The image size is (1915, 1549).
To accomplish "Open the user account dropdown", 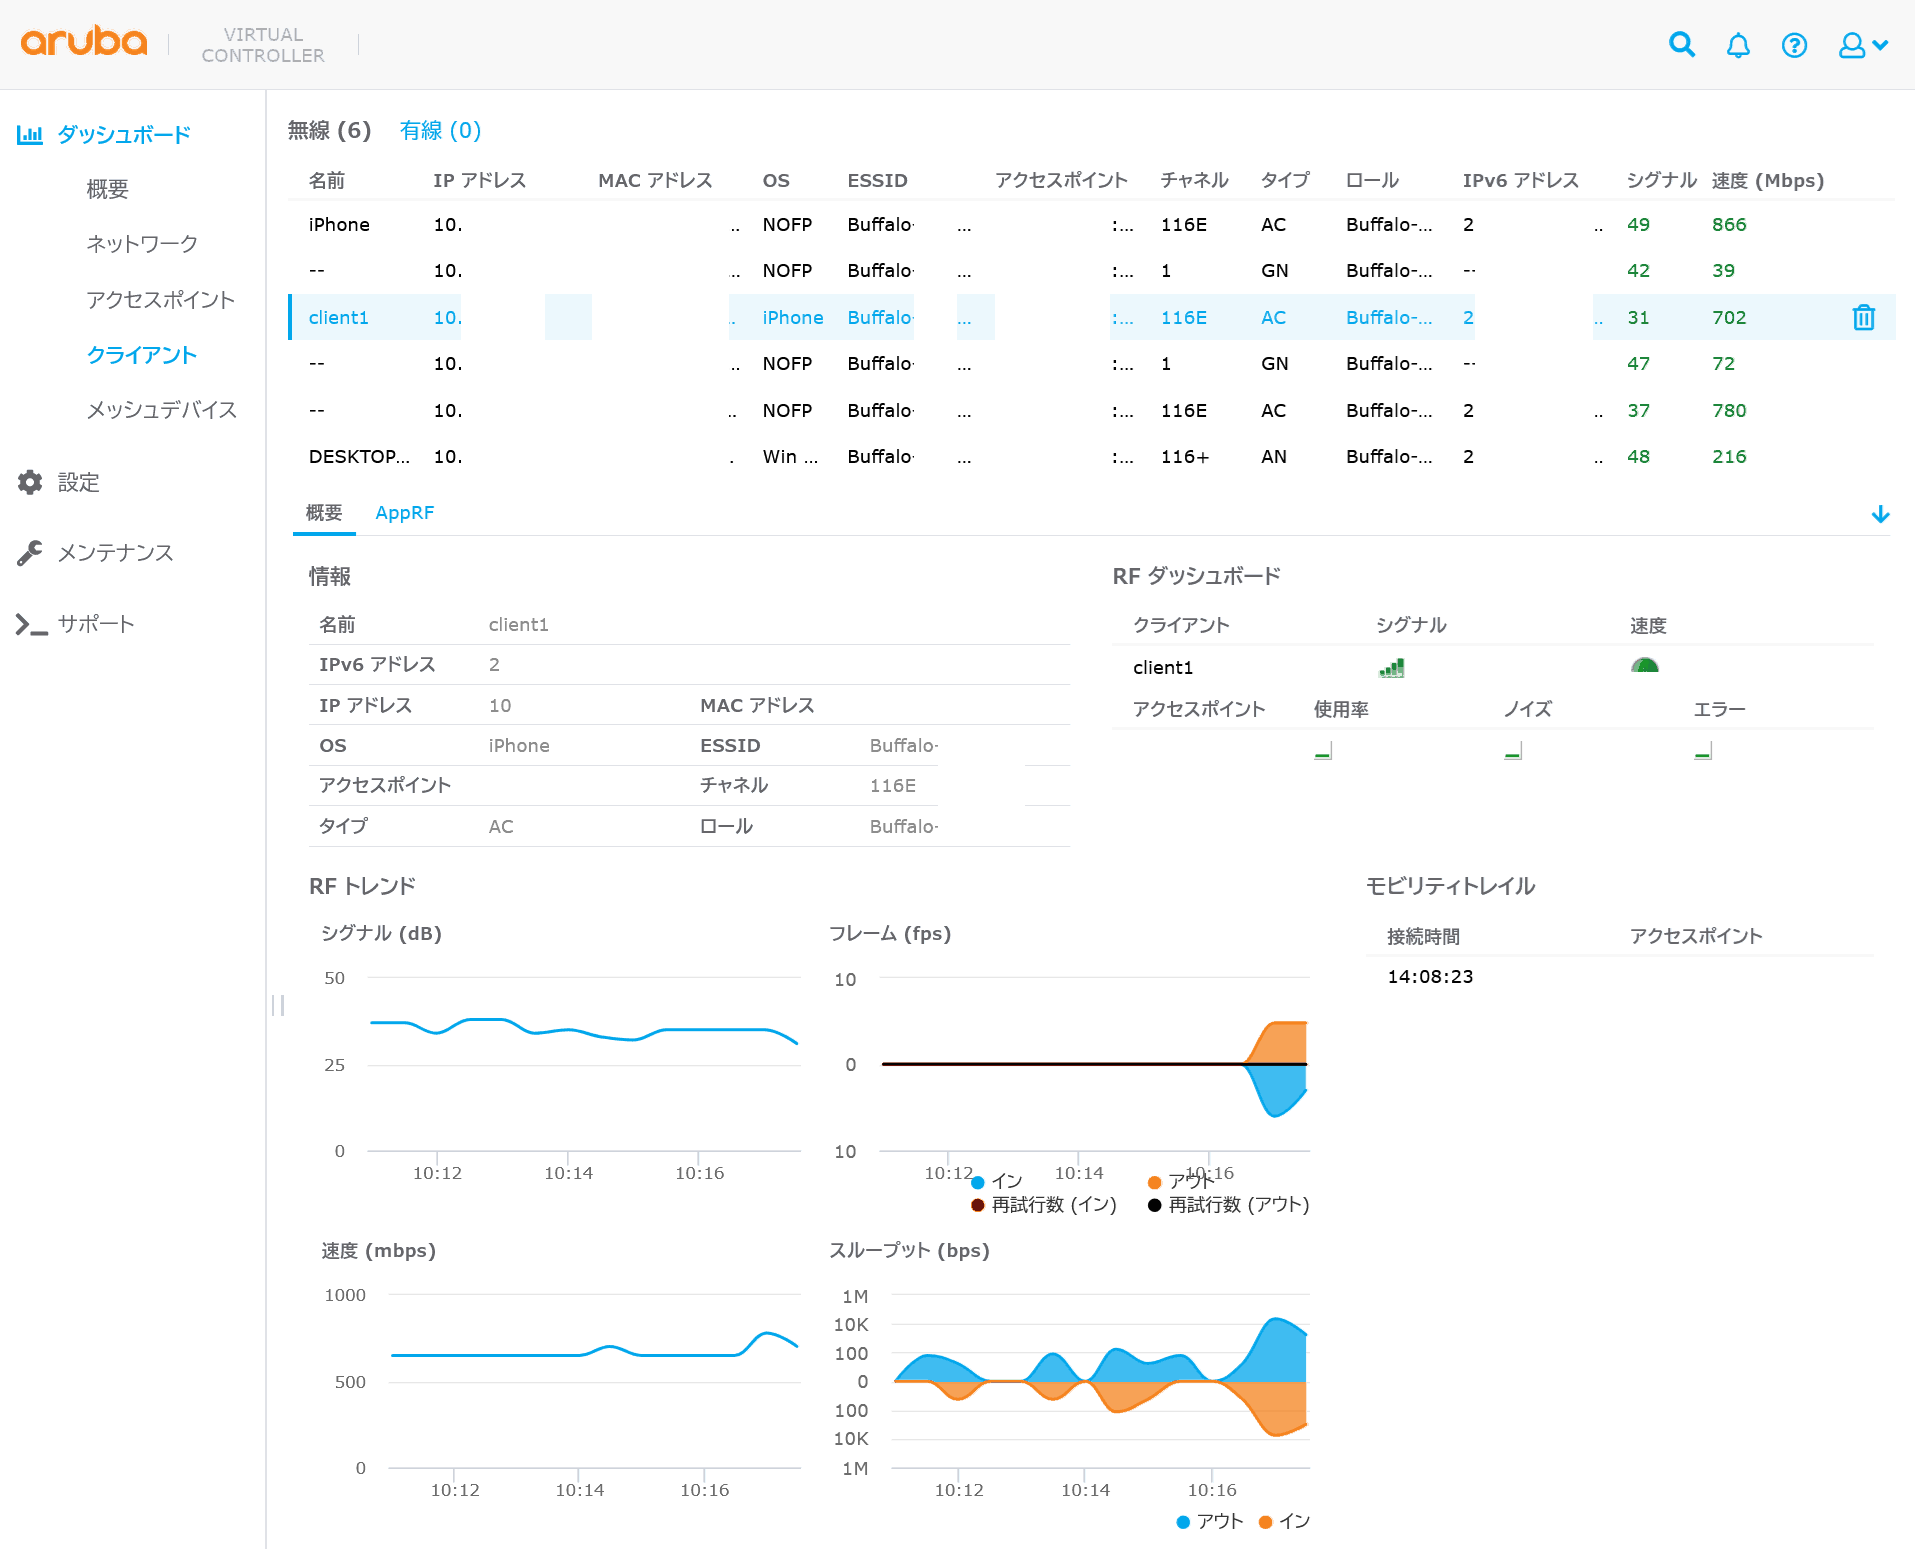I will pos(1862,45).
